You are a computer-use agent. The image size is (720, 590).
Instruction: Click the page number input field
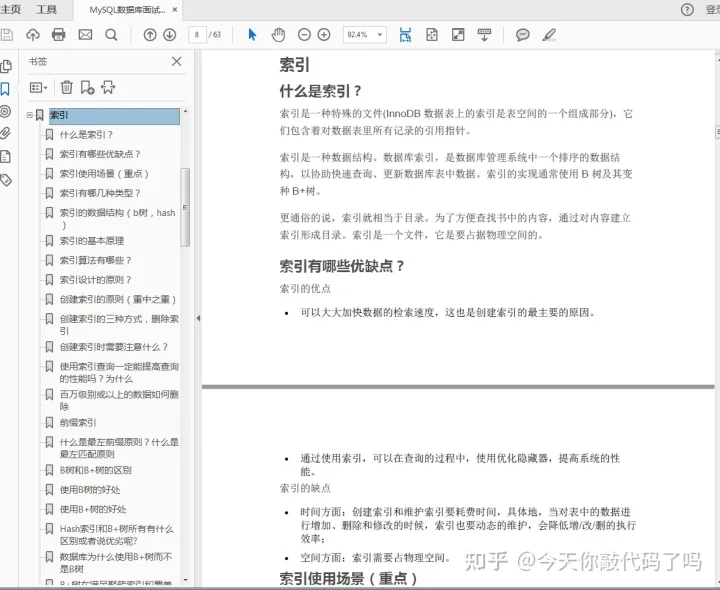197,34
